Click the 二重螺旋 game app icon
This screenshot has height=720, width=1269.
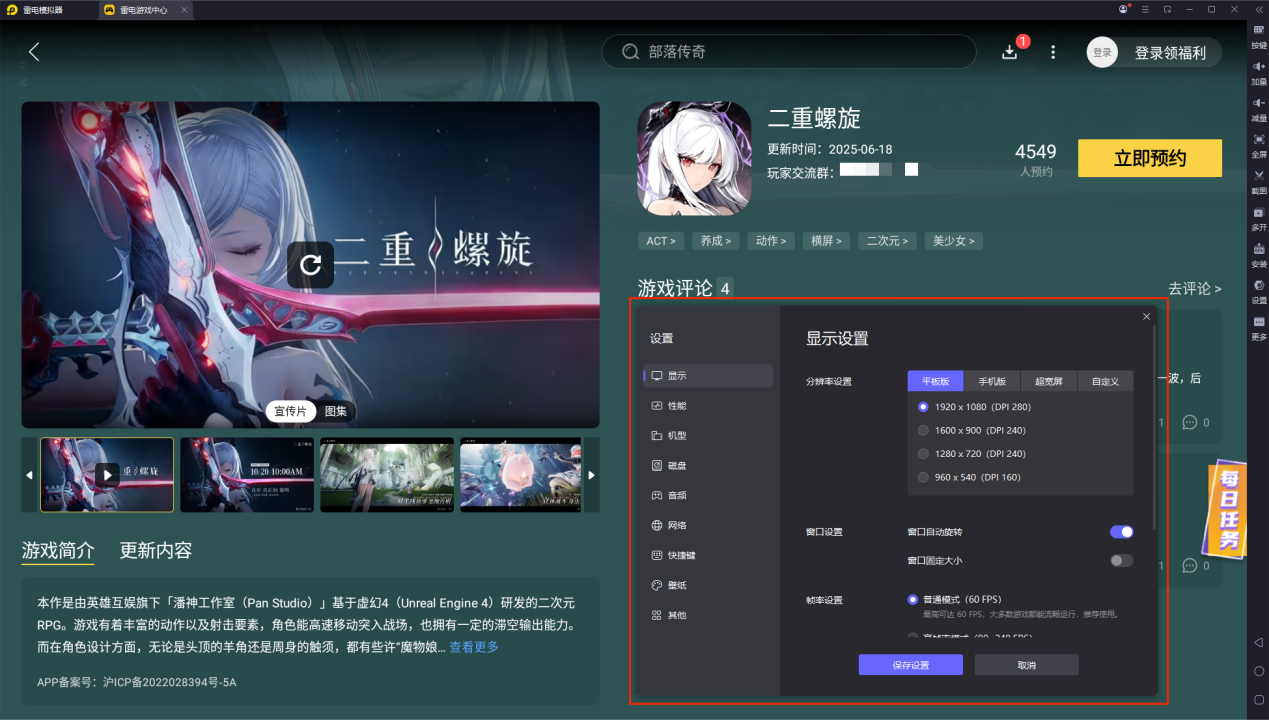pyautogui.click(x=694, y=158)
